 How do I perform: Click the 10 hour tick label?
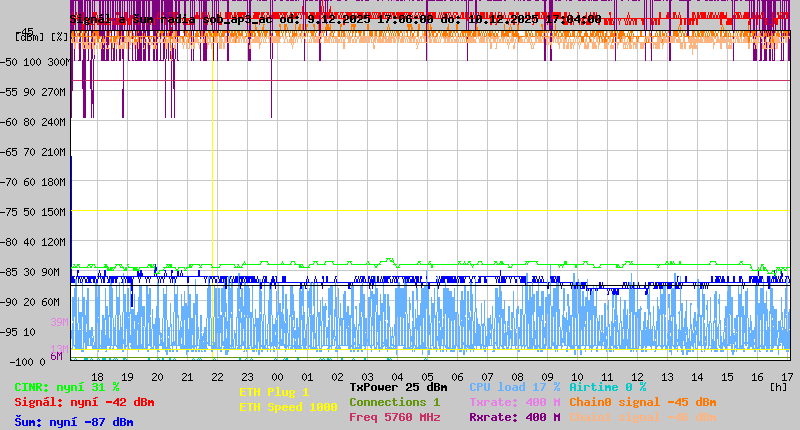click(x=577, y=377)
